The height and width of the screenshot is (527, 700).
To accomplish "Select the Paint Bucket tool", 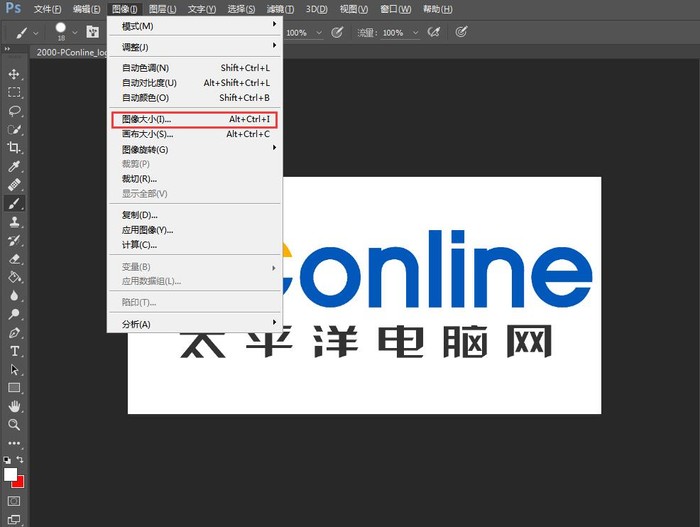I will 14,277.
